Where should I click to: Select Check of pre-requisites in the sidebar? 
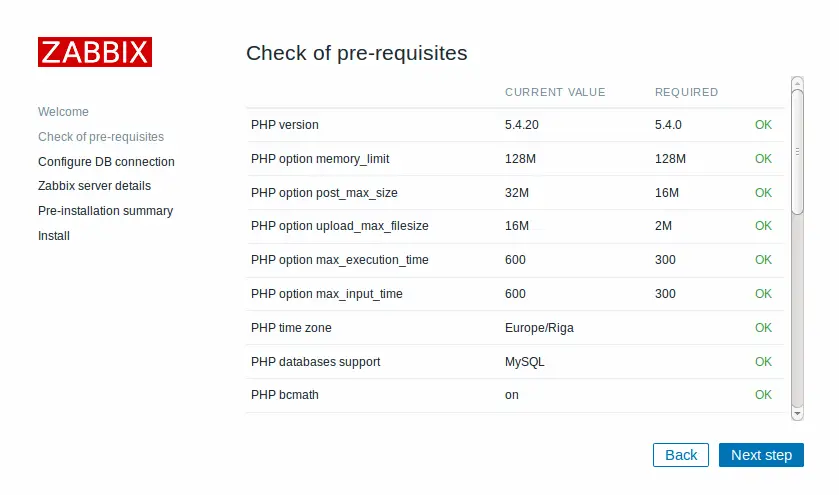[101, 137]
